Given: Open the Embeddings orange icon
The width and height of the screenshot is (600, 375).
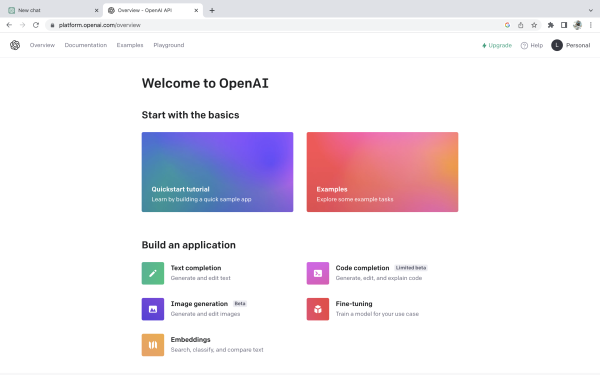Looking at the screenshot, I should click(153, 345).
